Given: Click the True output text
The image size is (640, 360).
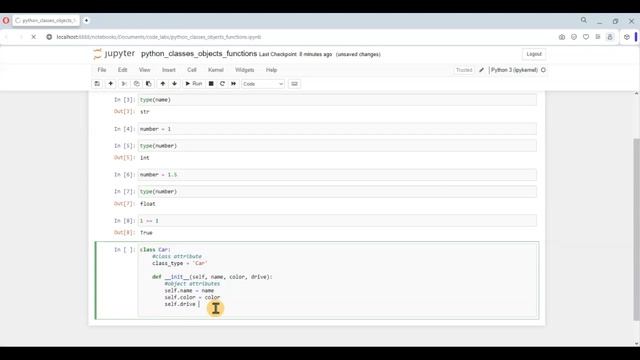Looking at the screenshot, I should tap(146, 233).
